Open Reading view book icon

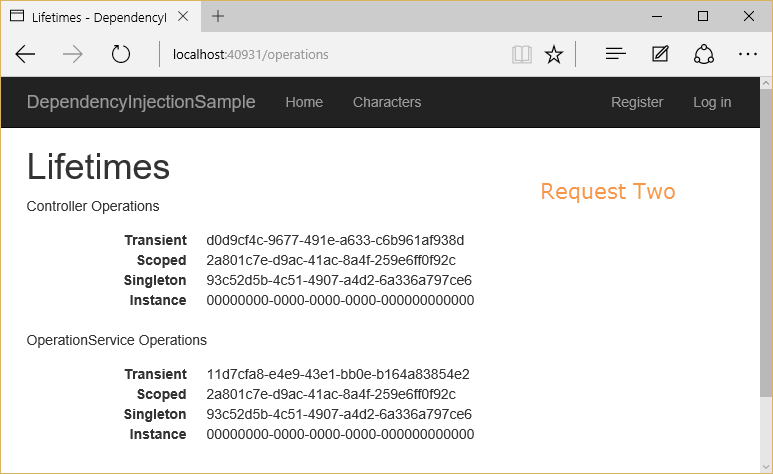[521, 55]
